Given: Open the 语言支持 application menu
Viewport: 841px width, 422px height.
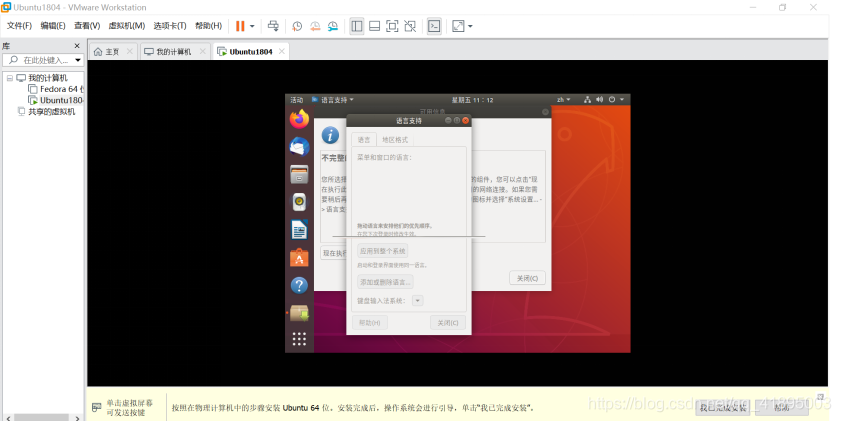Looking at the screenshot, I should pos(333,100).
